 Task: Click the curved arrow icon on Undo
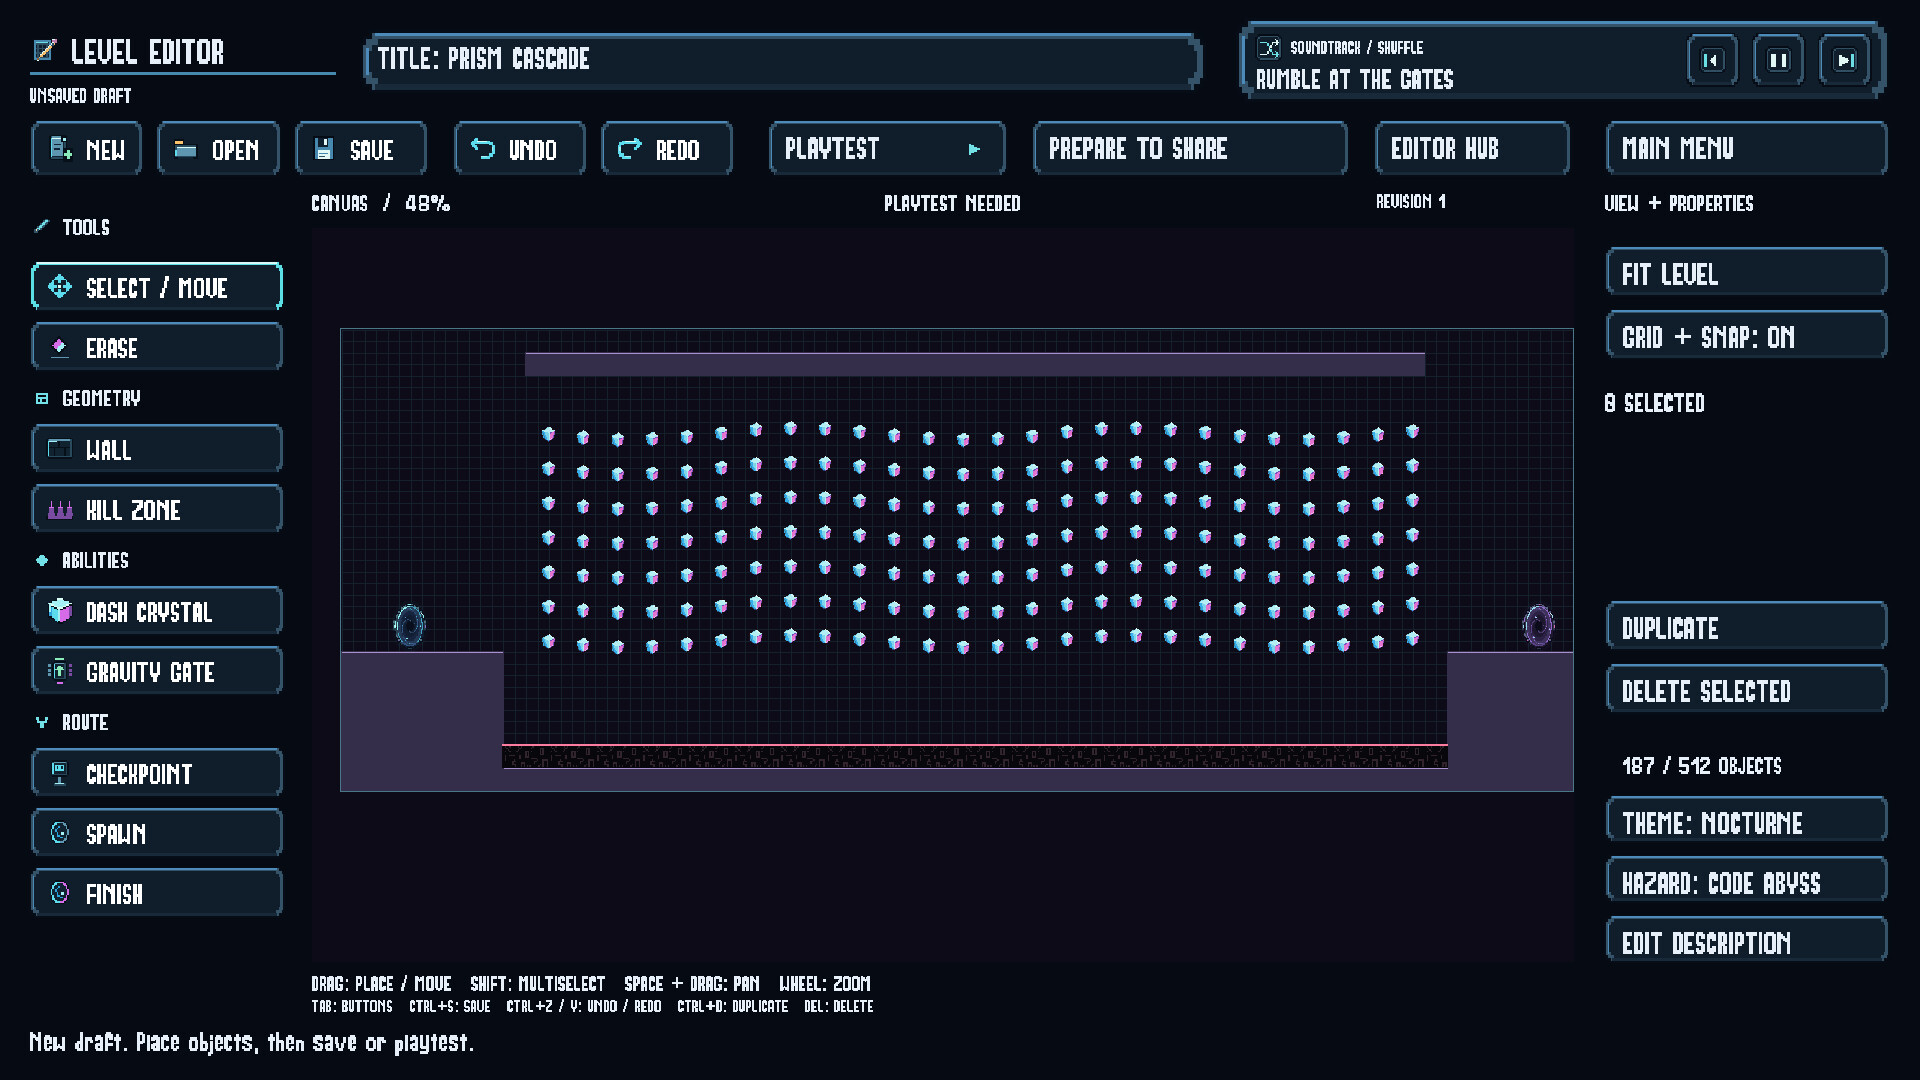[483, 148]
